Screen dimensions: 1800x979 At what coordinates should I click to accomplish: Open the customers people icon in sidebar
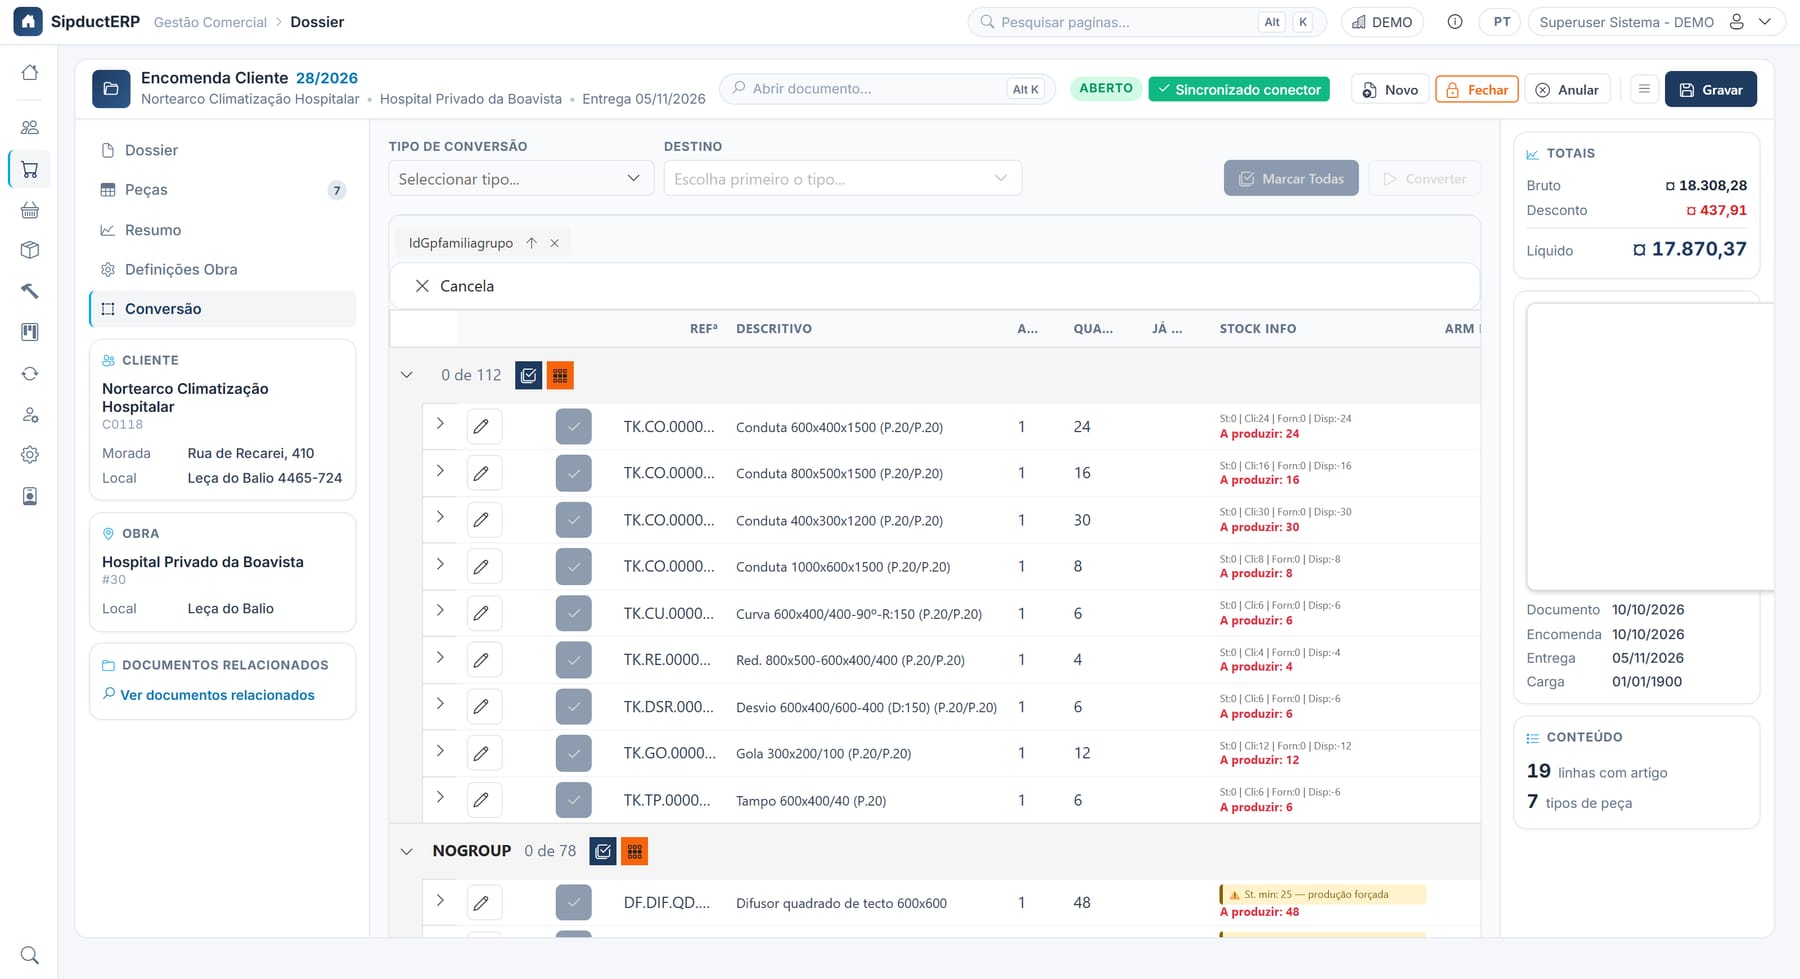pos(30,127)
